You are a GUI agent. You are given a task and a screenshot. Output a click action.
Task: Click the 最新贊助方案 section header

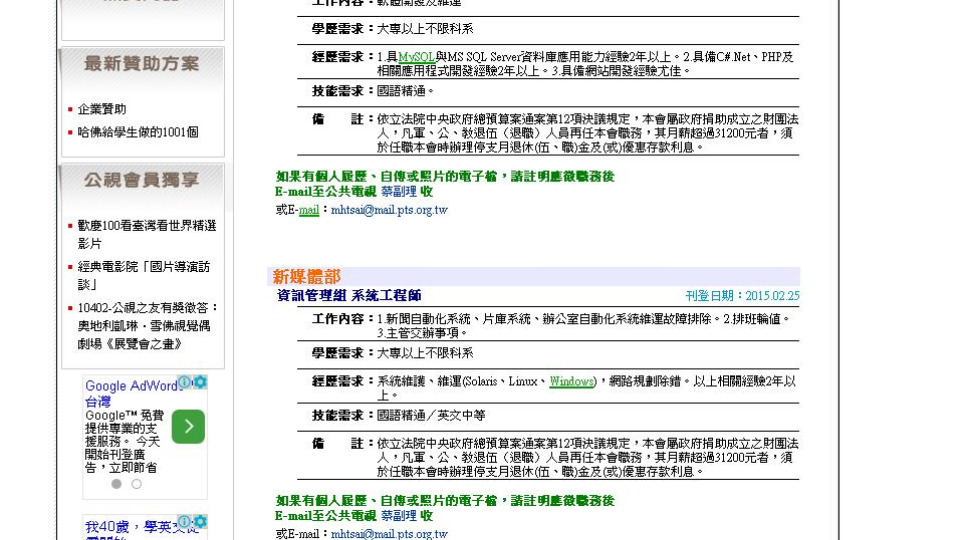coord(141,64)
